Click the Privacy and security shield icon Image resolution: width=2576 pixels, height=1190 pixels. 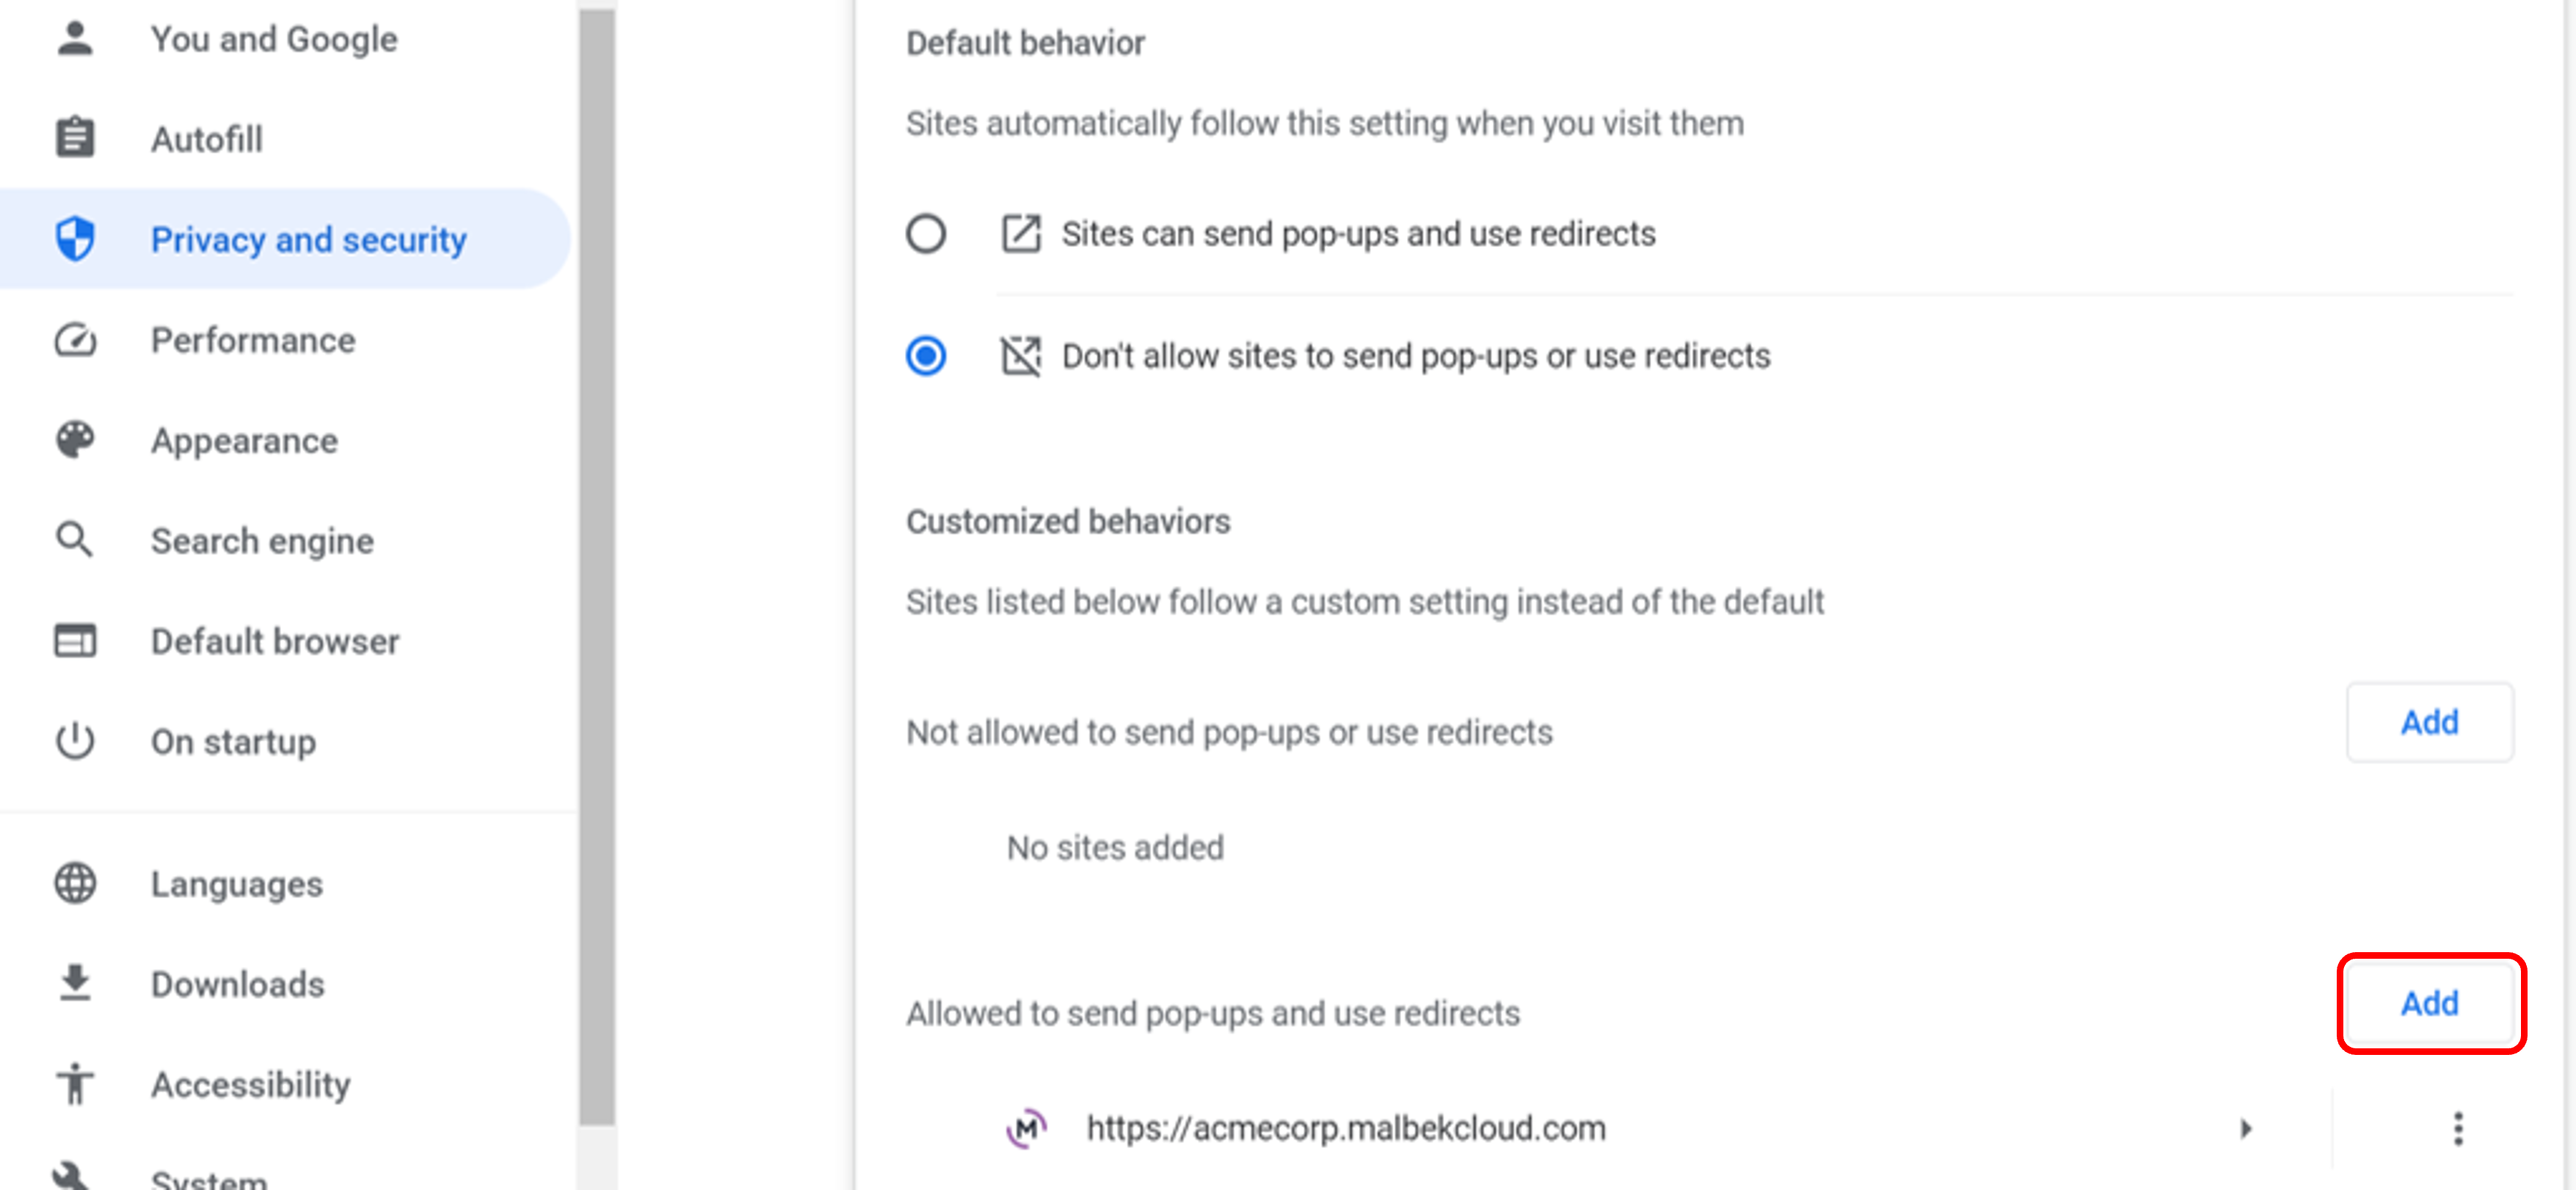(x=75, y=239)
